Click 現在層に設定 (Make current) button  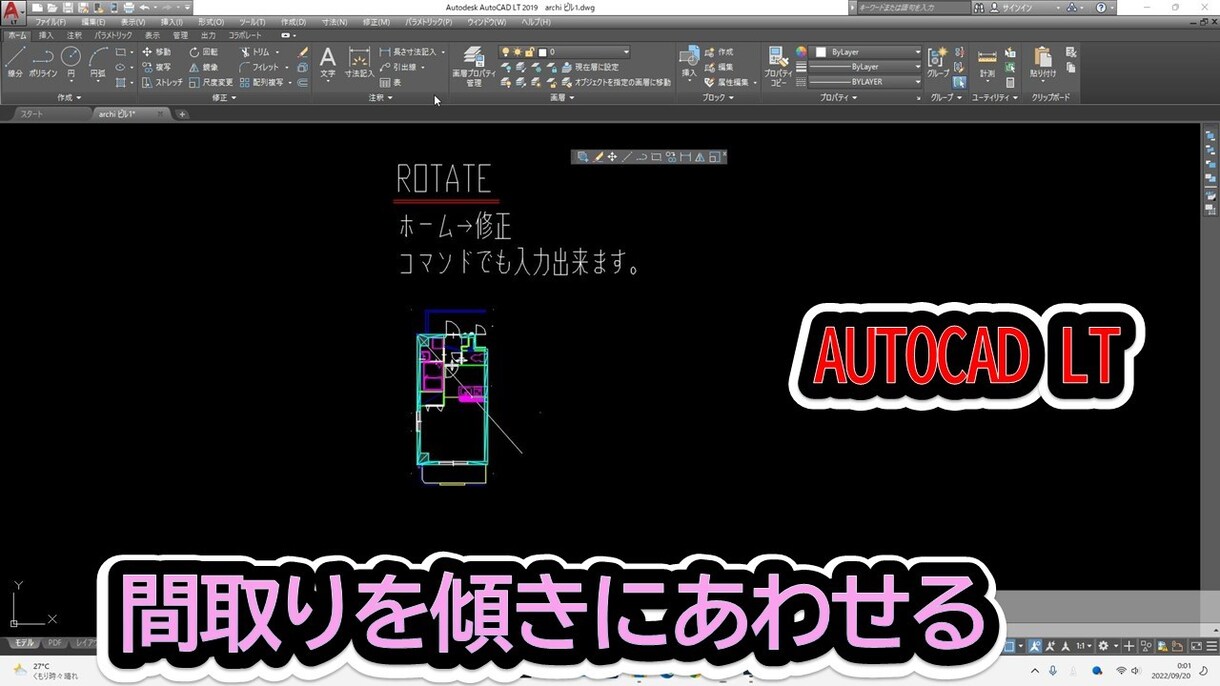click(589, 67)
